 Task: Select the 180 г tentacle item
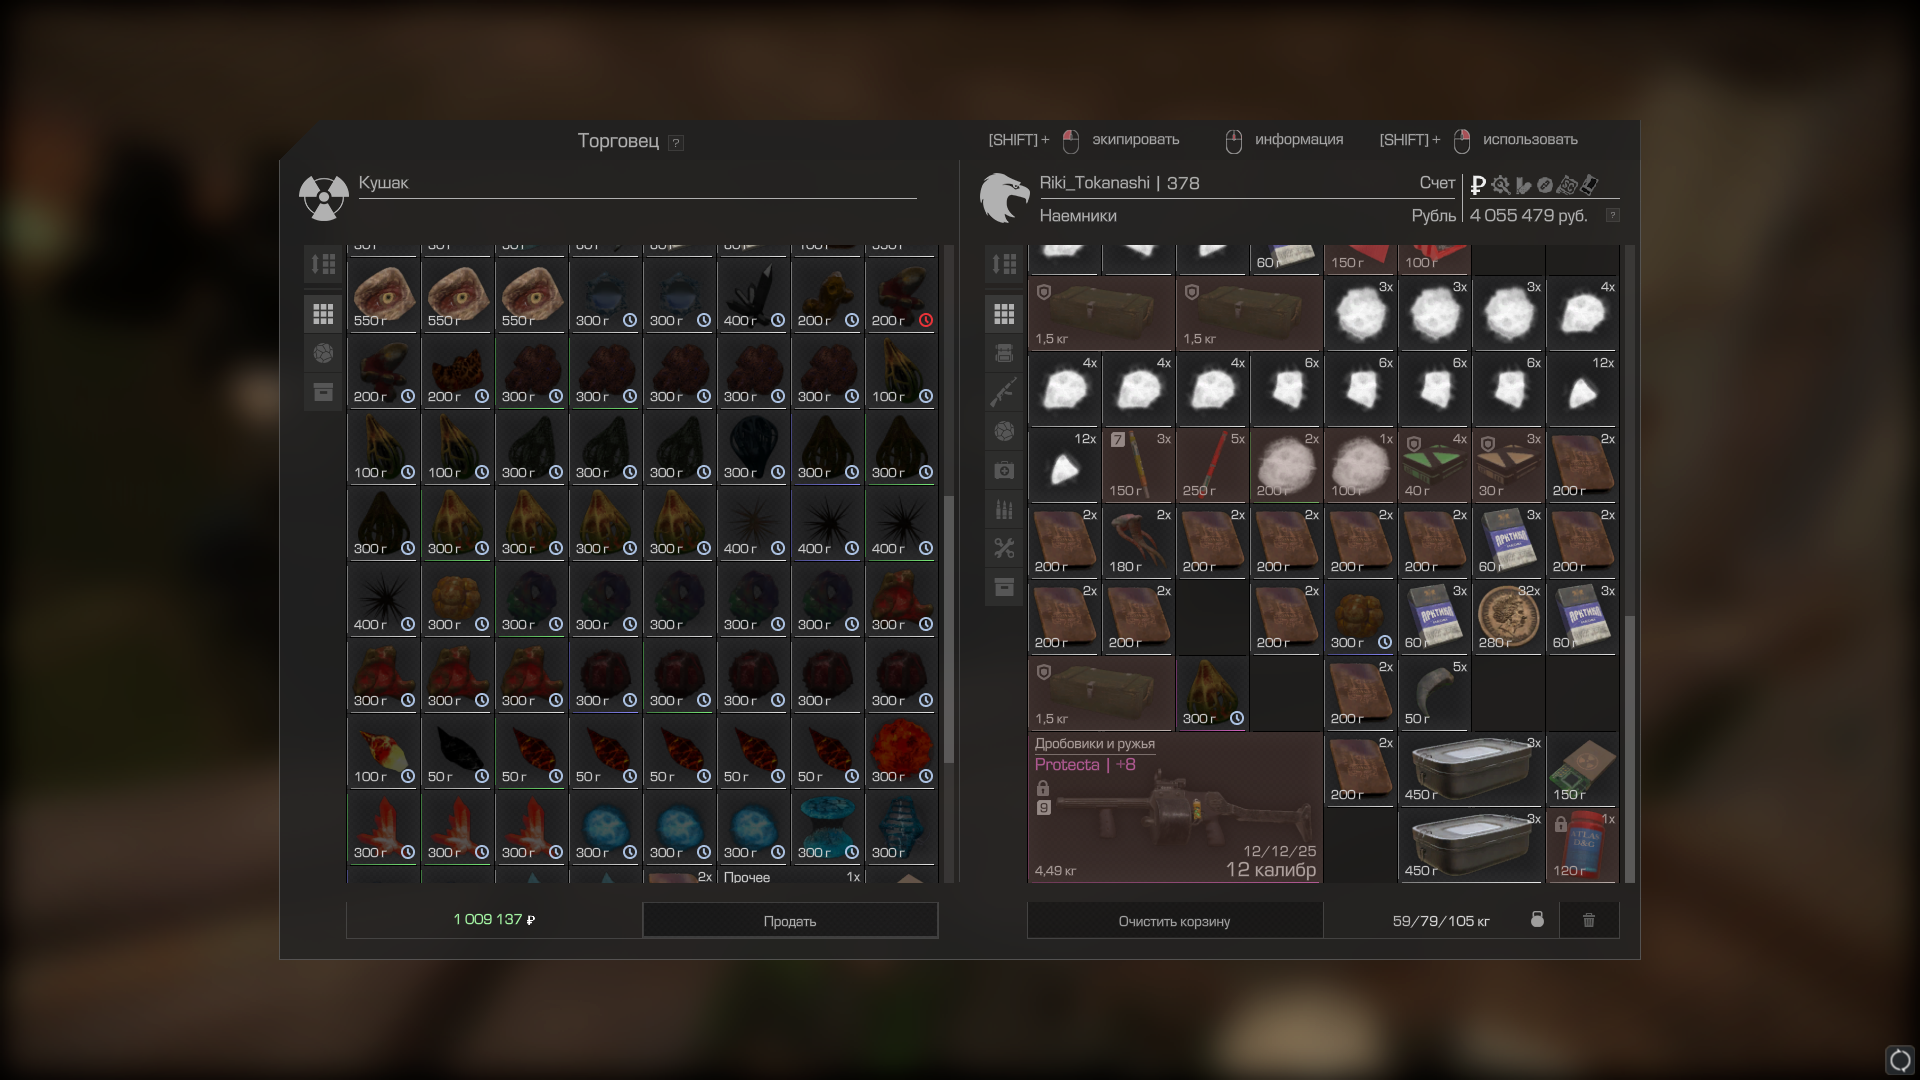1138,542
